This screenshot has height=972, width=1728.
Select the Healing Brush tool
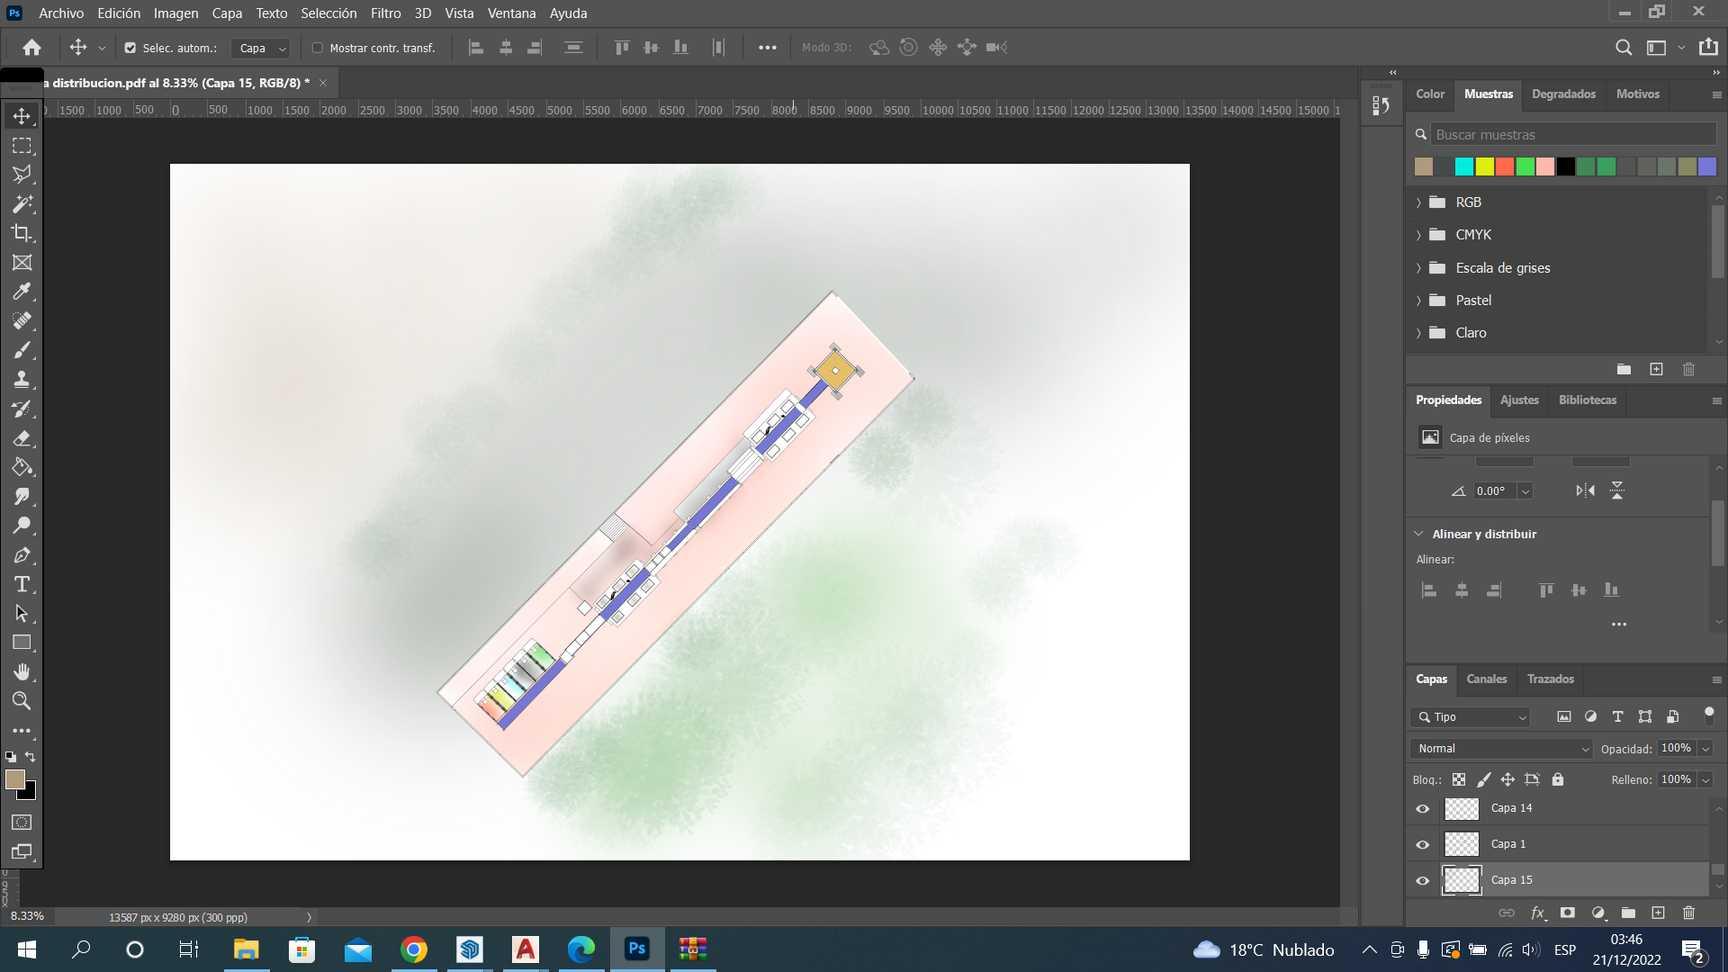(x=22, y=321)
